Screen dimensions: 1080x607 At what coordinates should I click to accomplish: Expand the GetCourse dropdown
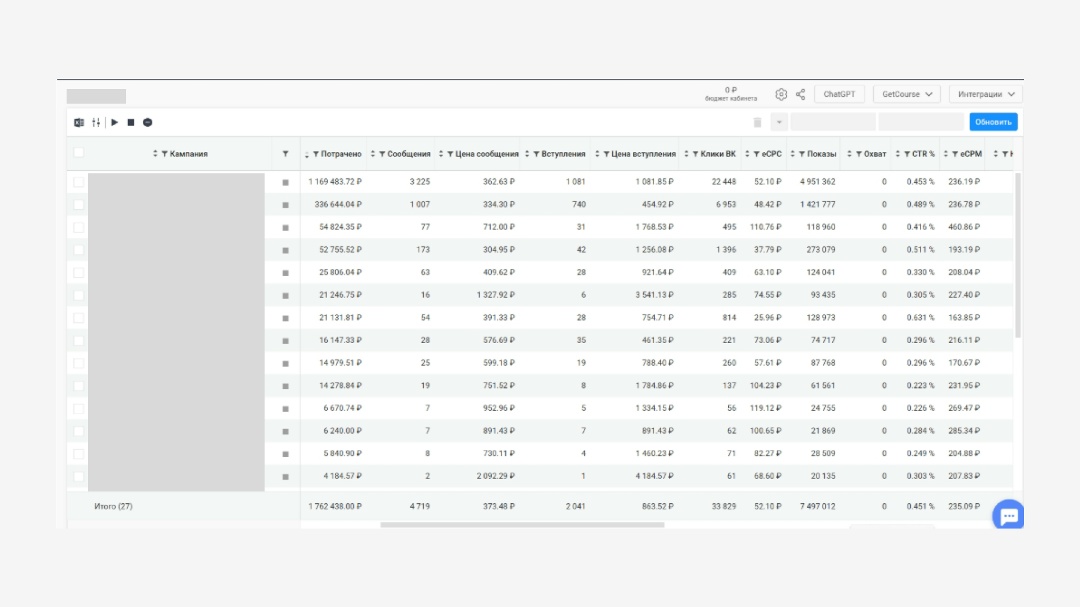(x=907, y=94)
